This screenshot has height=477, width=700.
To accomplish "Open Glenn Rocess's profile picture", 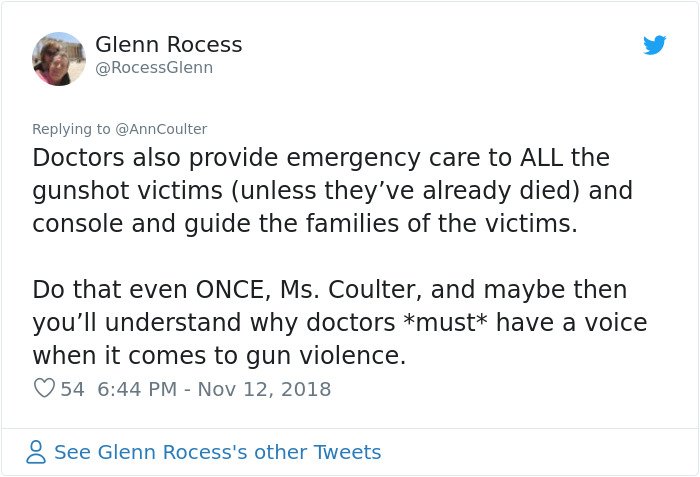I will [x=59, y=58].
